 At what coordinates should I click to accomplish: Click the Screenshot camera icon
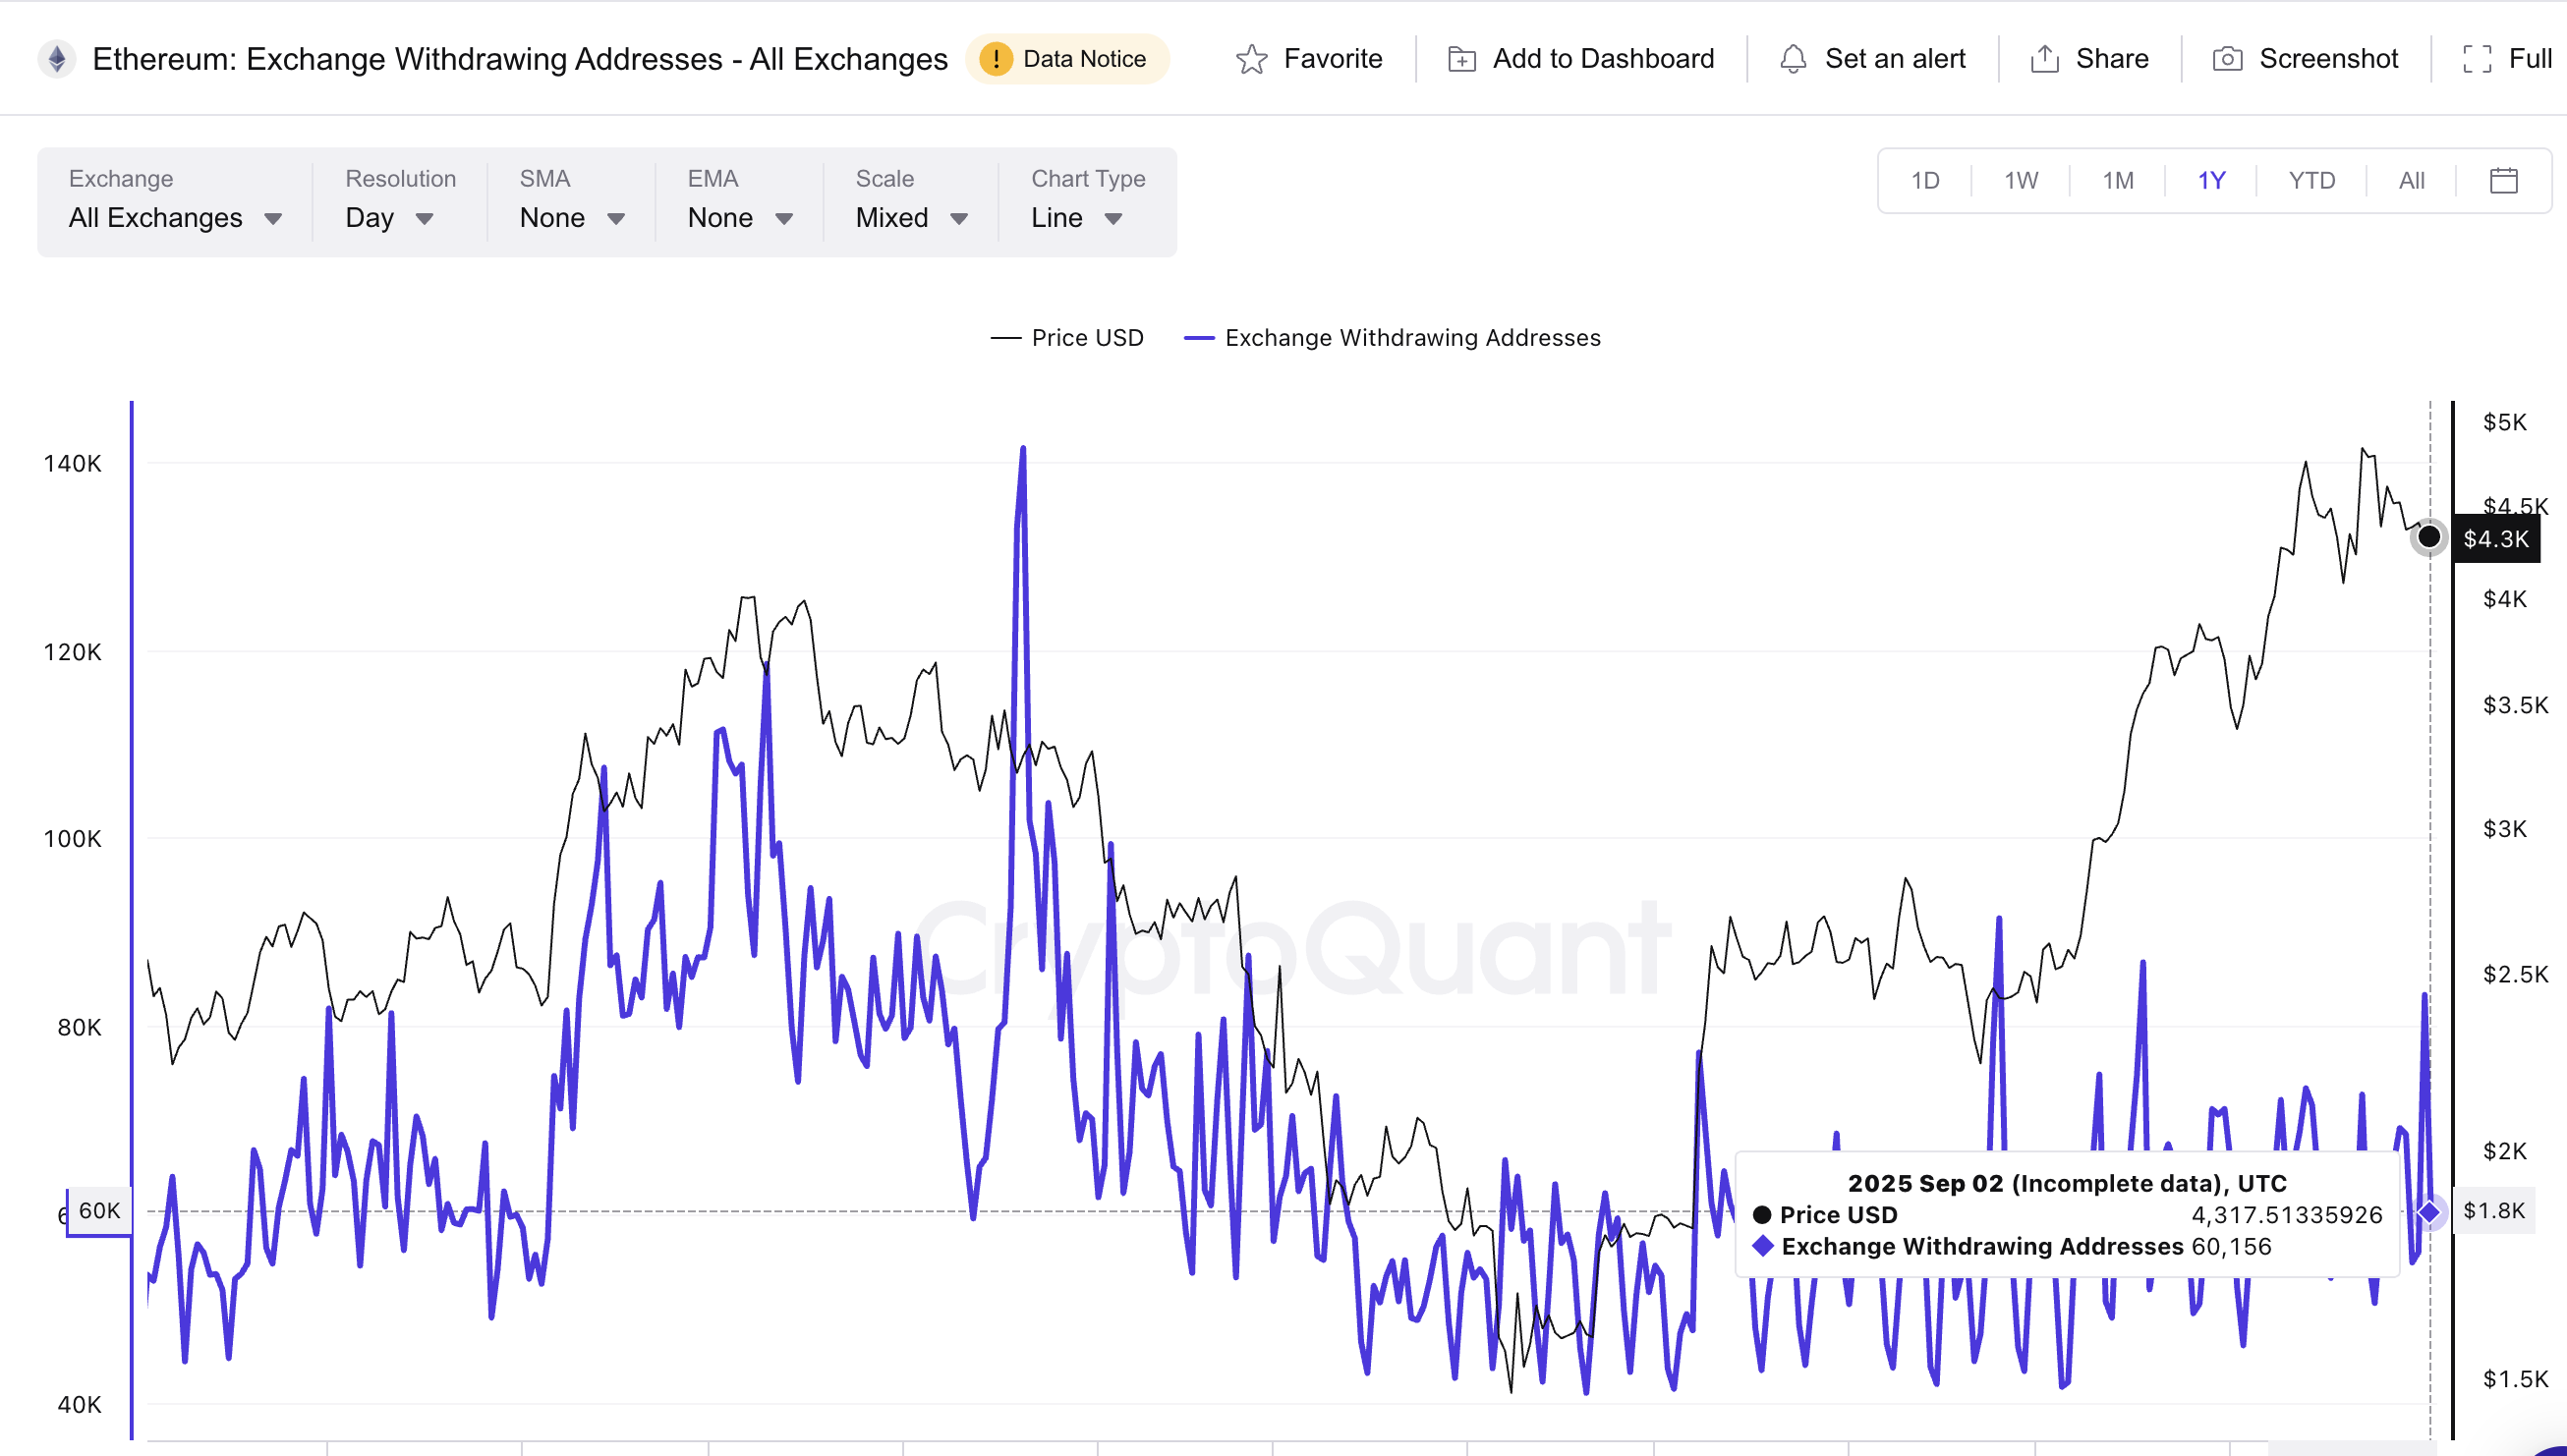pyautogui.click(x=2227, y=59)
